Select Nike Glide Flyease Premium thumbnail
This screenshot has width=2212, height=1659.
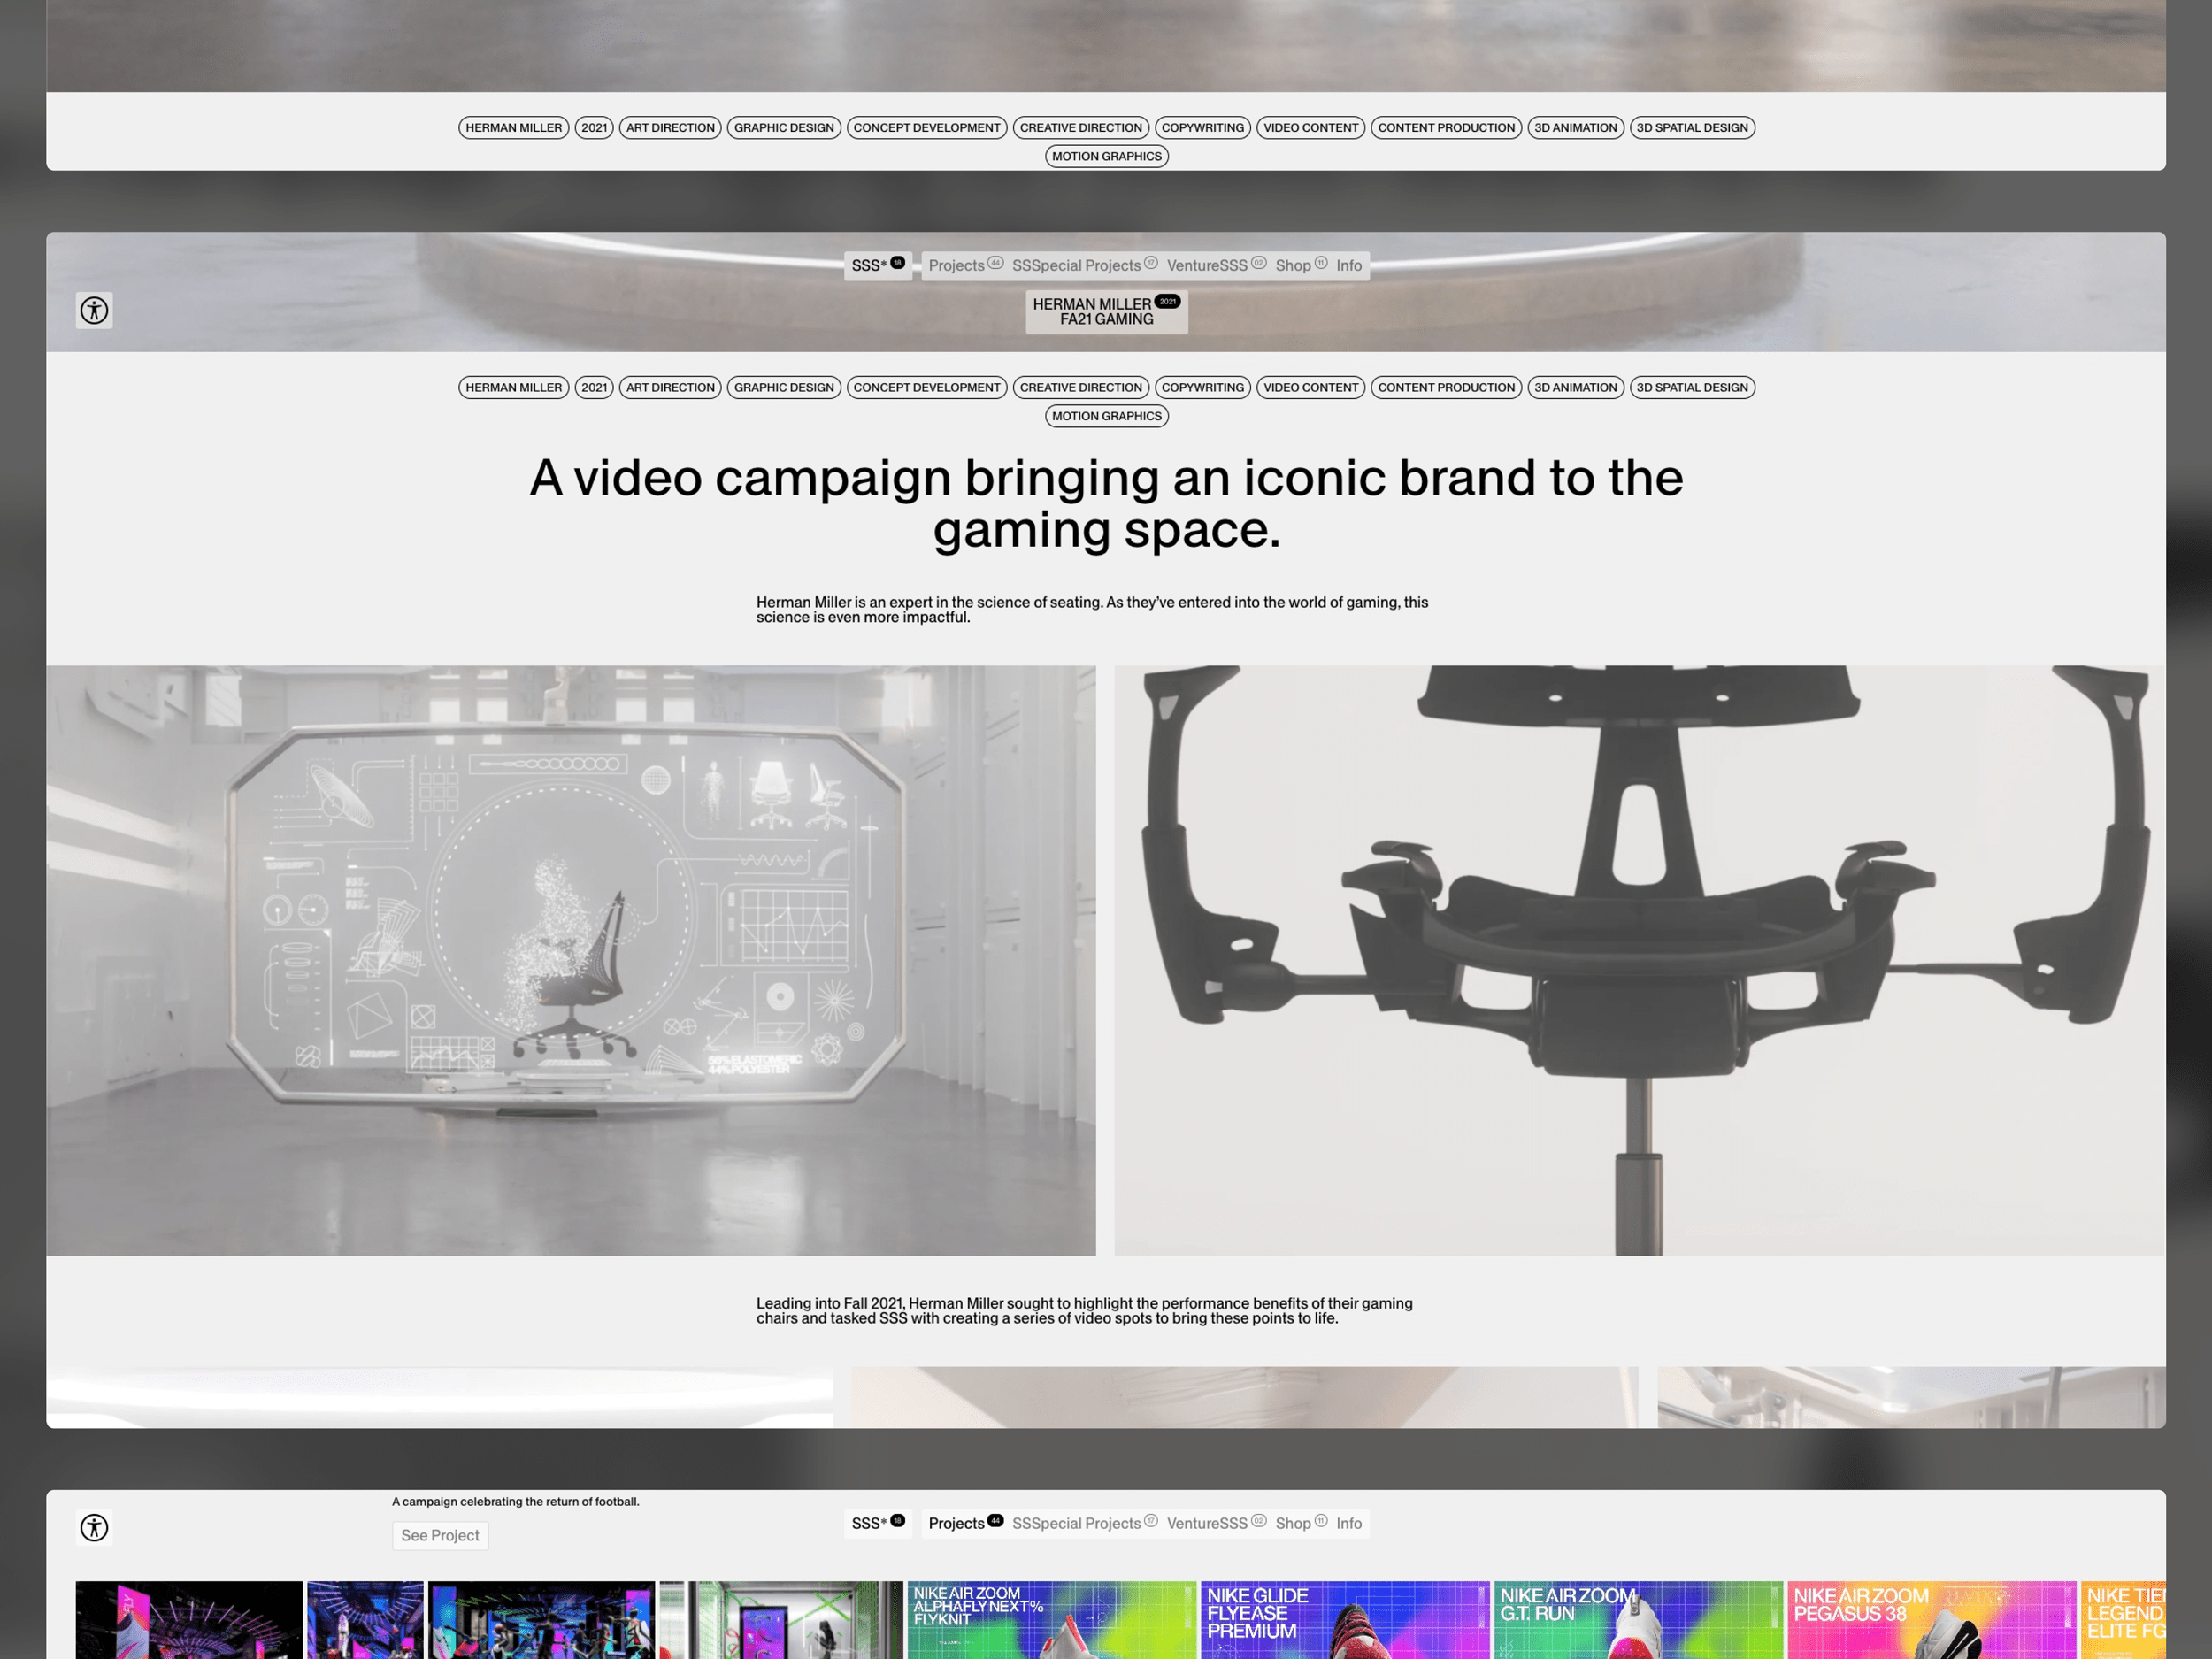[x=1343, y=1618]
